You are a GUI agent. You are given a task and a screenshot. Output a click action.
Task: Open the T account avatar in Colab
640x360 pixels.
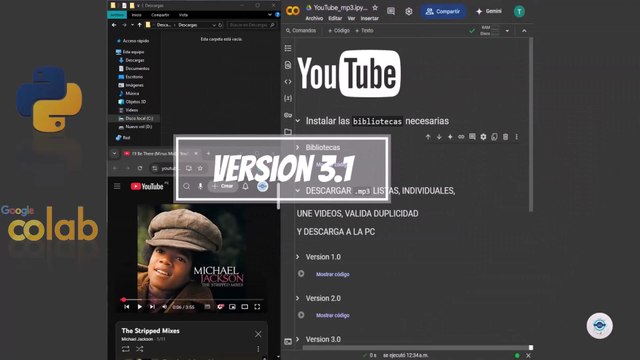click(519, 11)
